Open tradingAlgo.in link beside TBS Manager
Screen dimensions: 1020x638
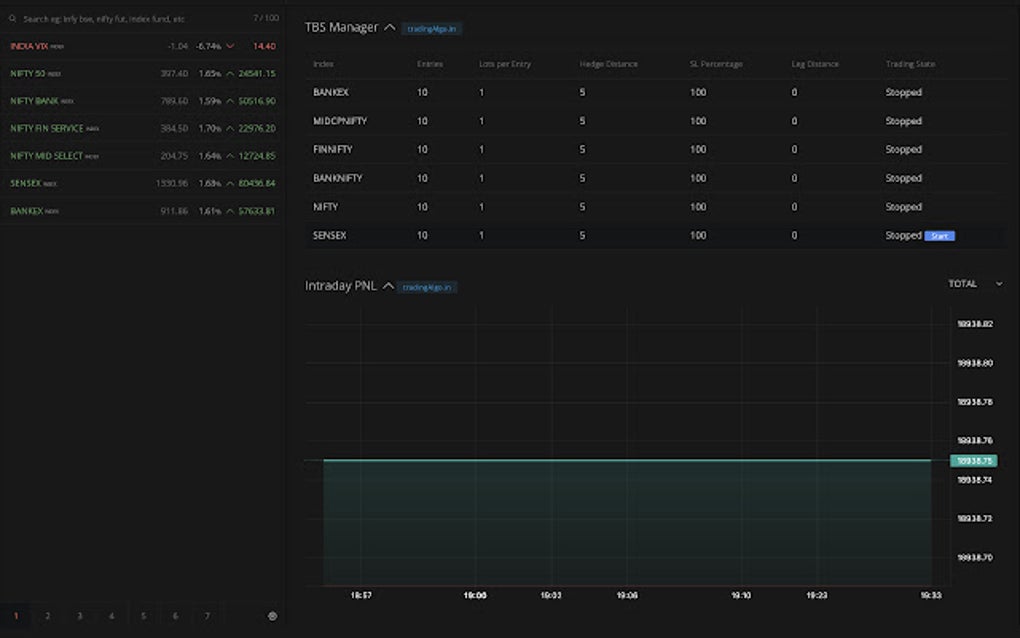pos(431,29)
